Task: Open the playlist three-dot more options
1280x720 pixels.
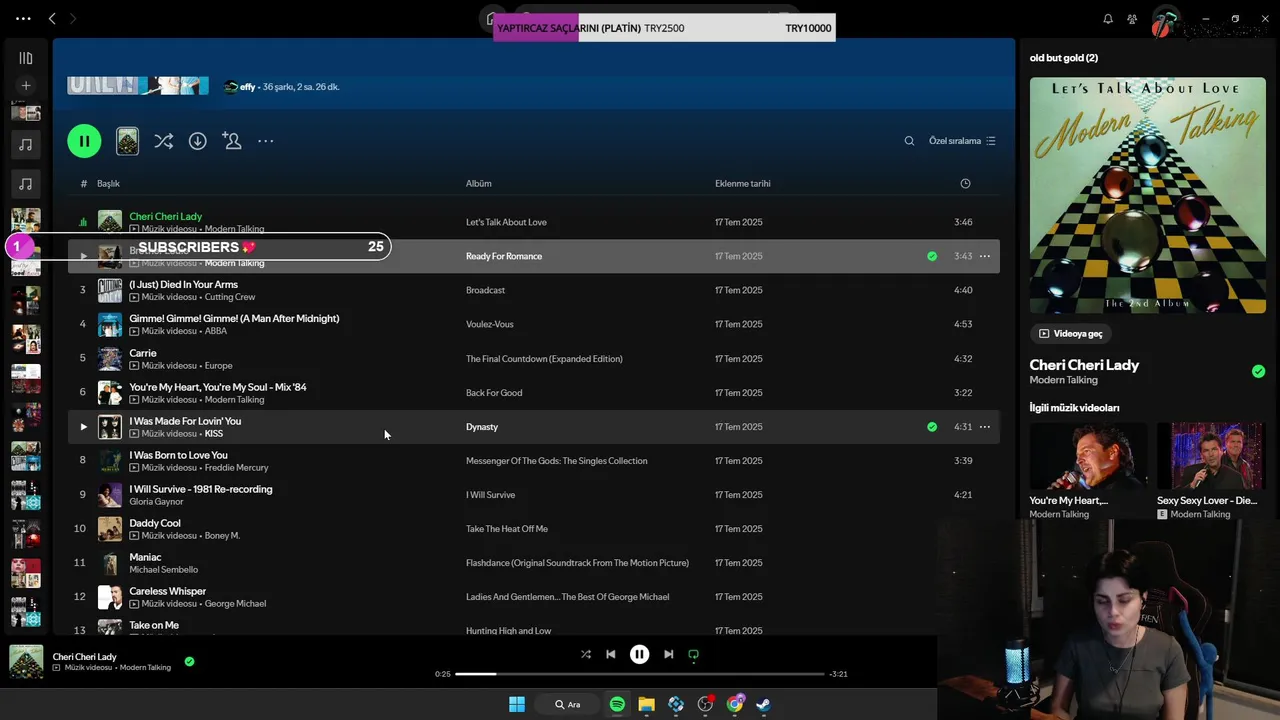Action: [x=266, y=141]
